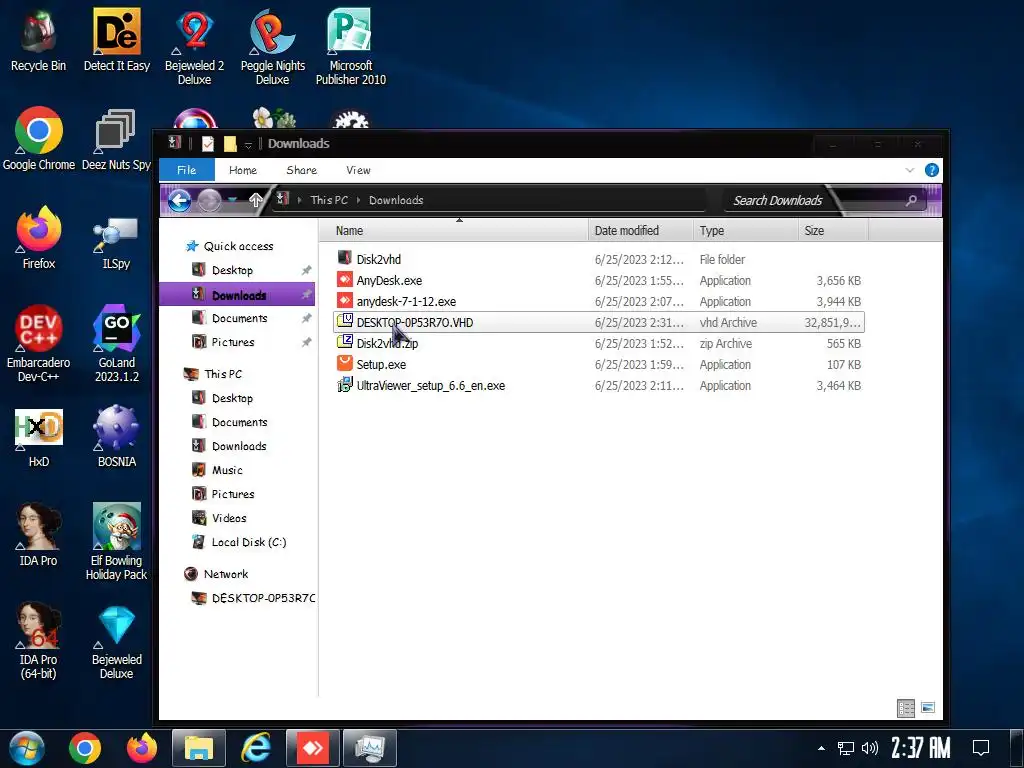Click the Start button on taskbar
Screen dimensions: 1024x768
pyautogui.click(x=27, y=748)
